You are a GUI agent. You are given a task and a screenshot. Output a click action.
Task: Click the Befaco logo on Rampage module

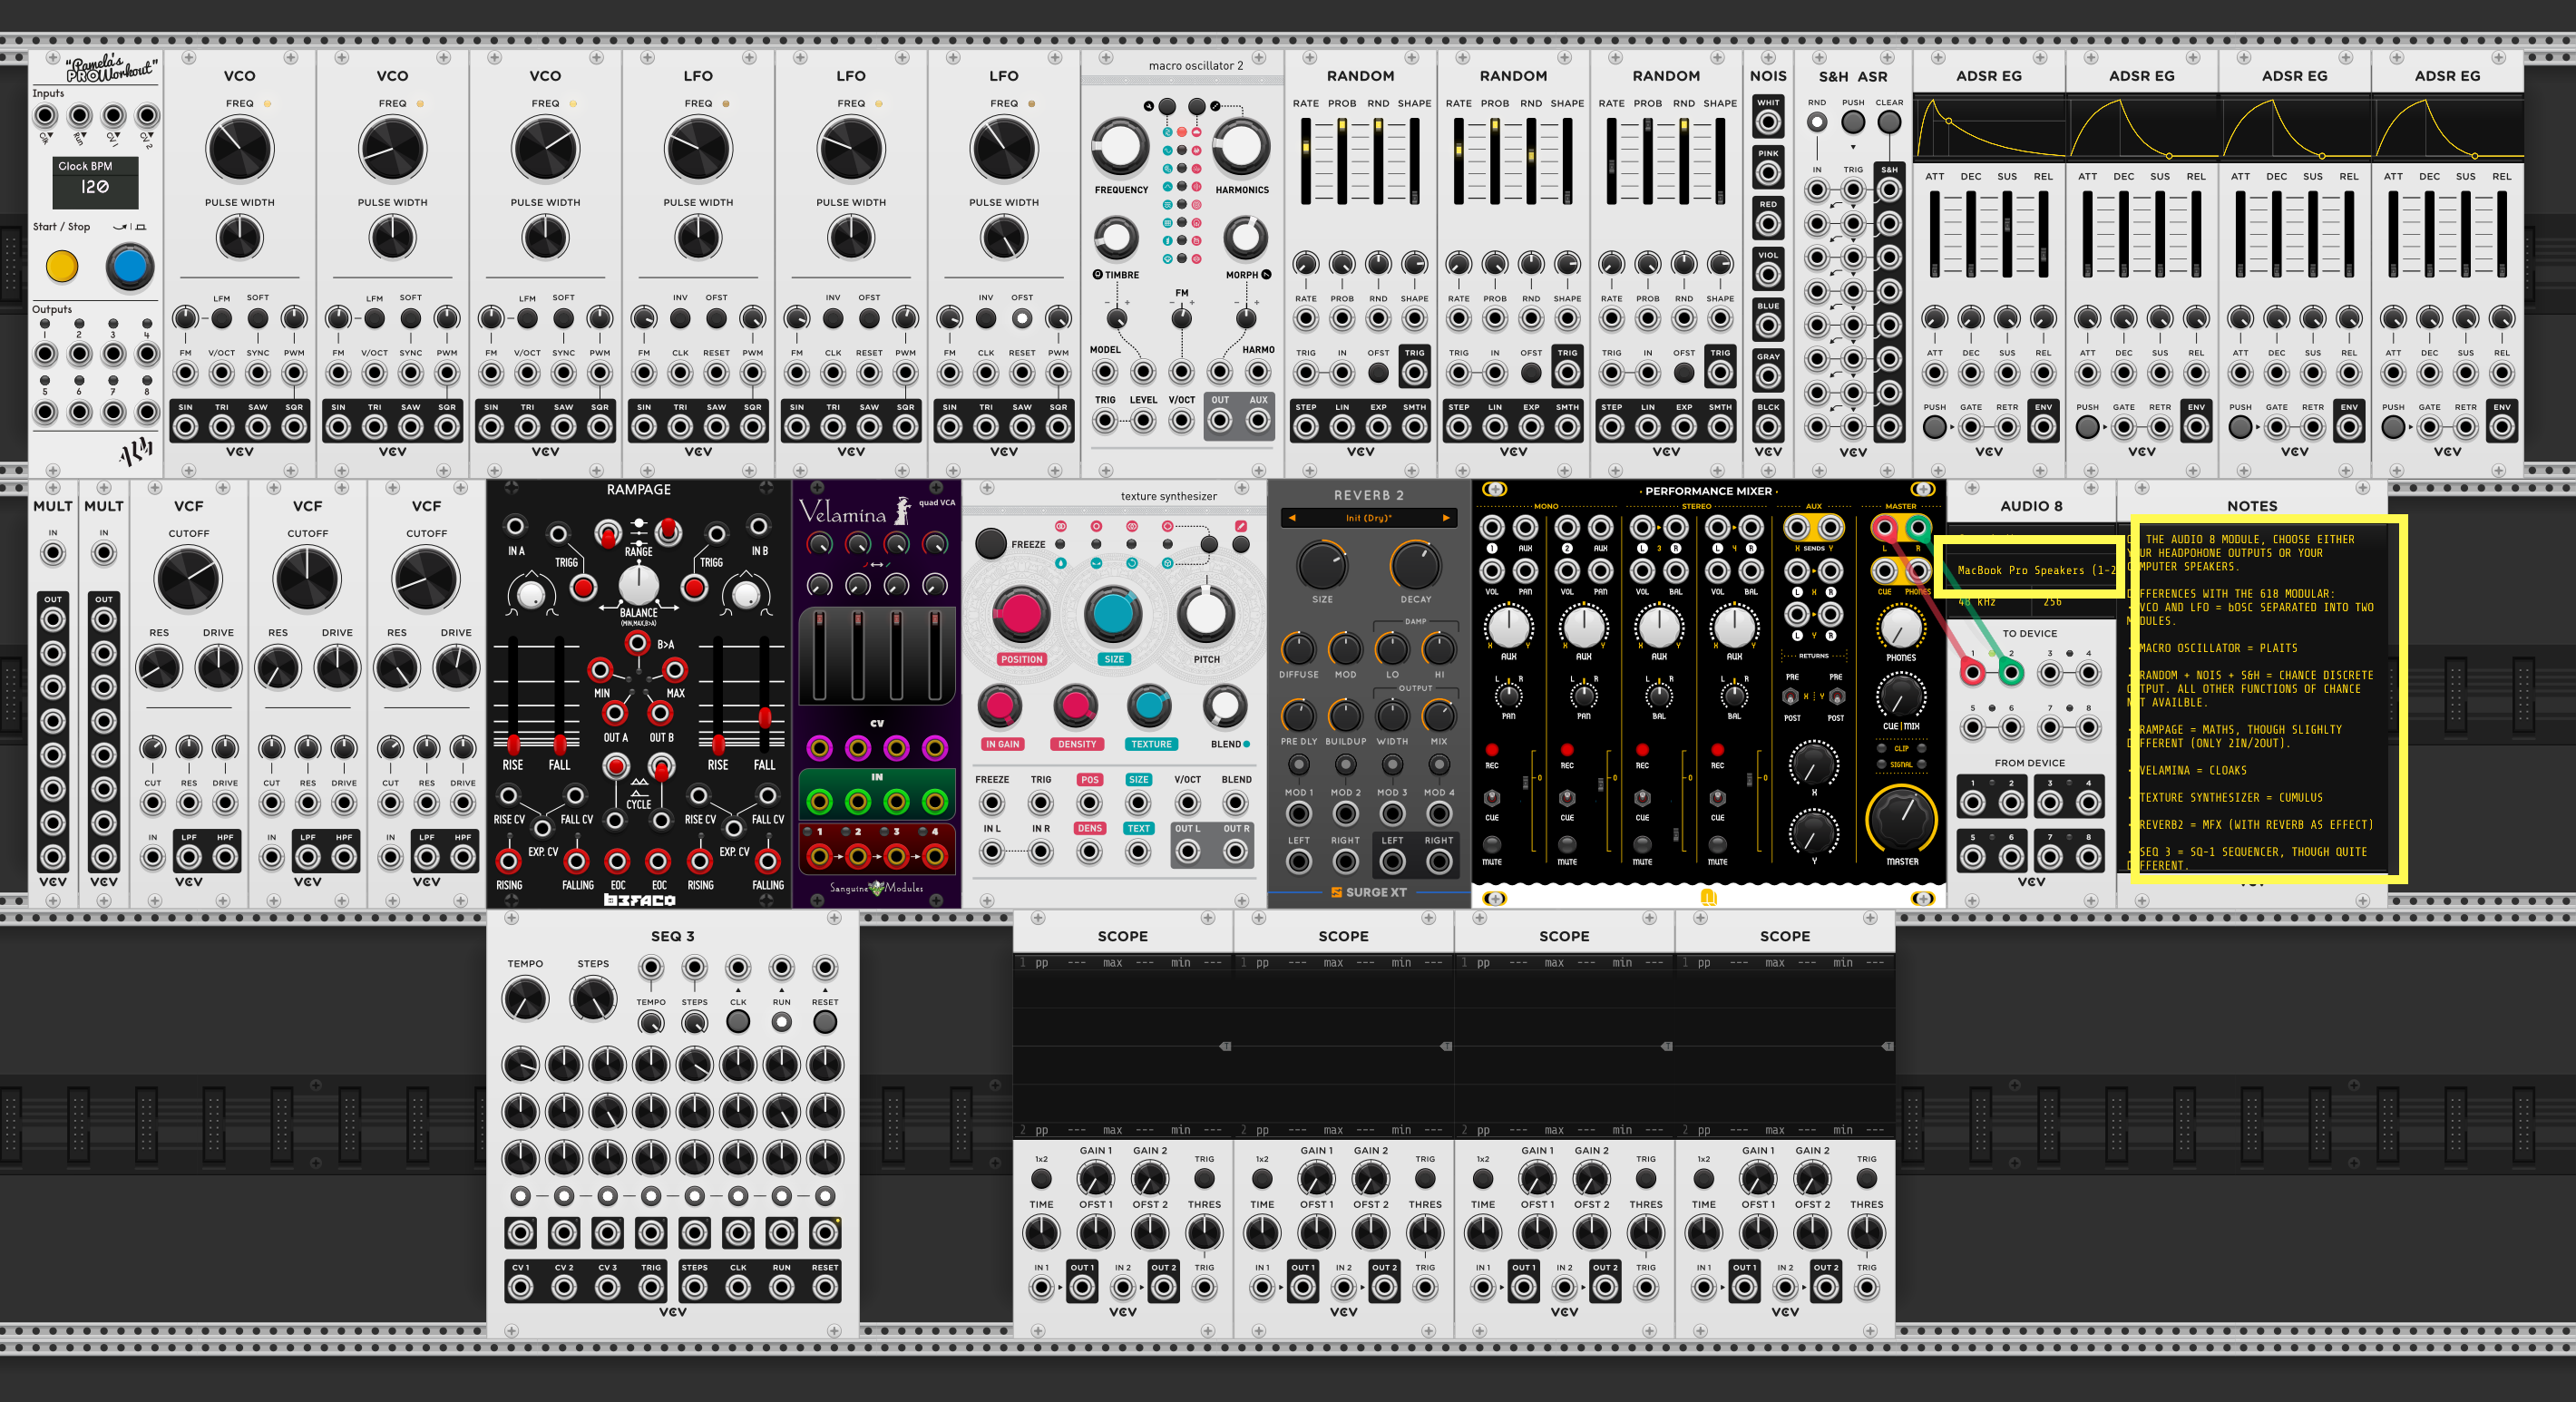639,900
